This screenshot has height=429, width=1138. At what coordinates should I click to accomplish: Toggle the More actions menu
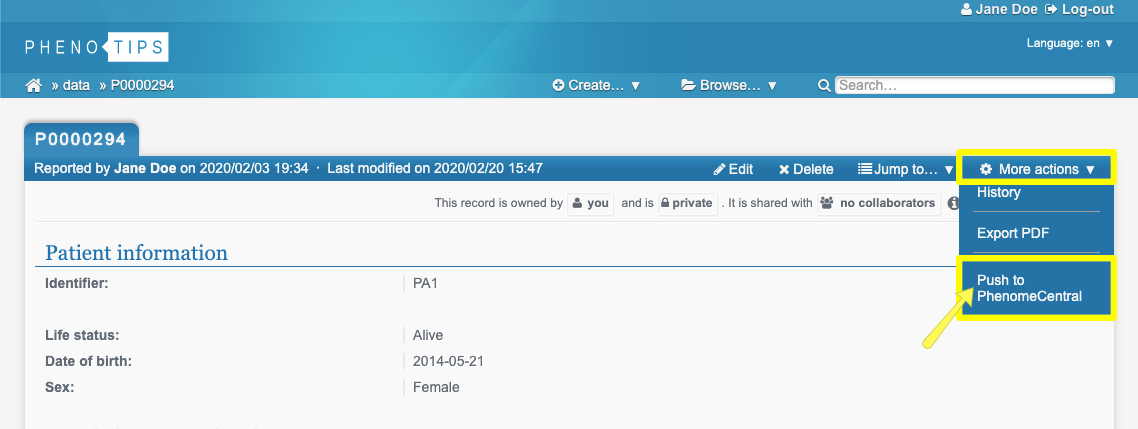coord(1036,169)
